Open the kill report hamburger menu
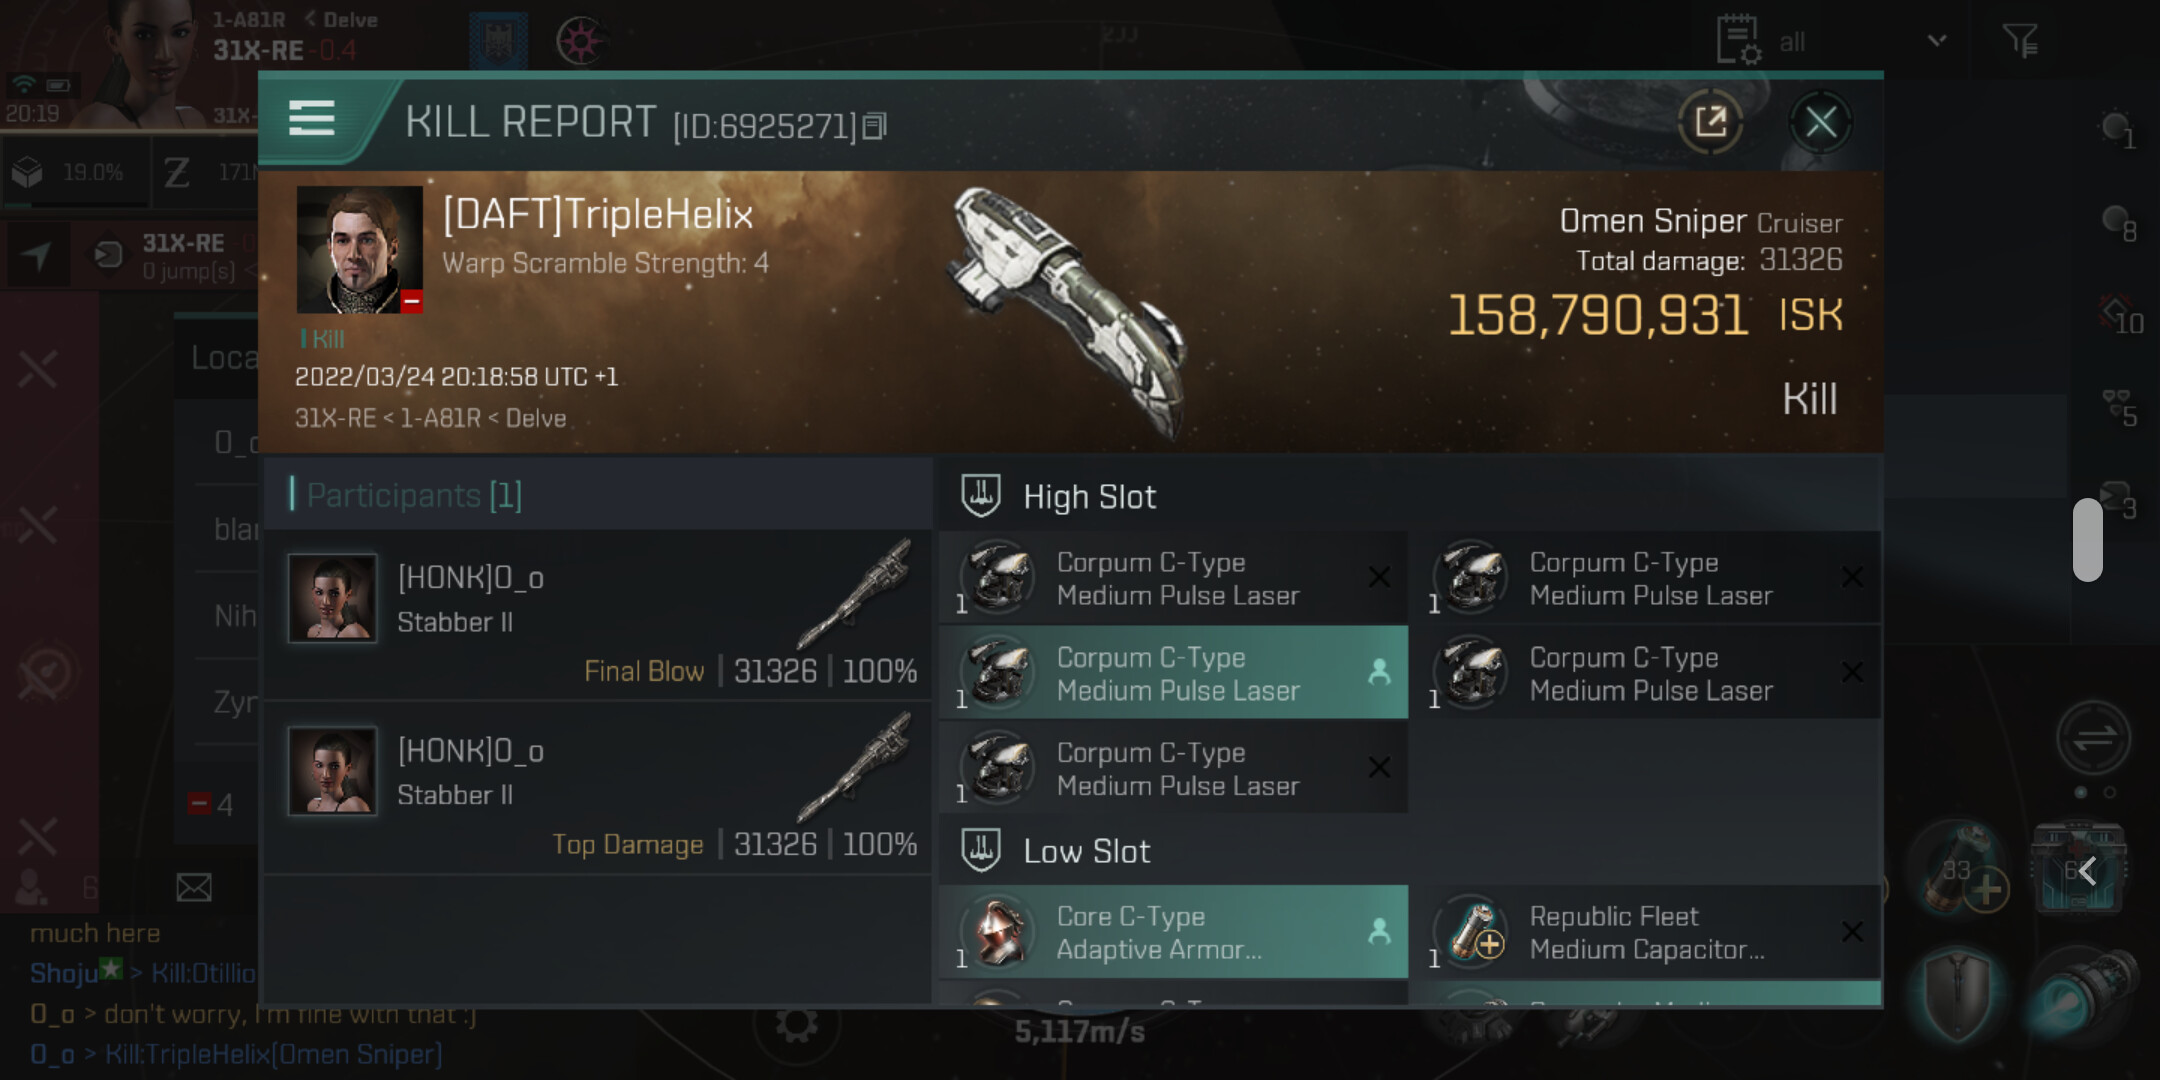This screenshot has height=1080, width=2160. pos(311,119)
